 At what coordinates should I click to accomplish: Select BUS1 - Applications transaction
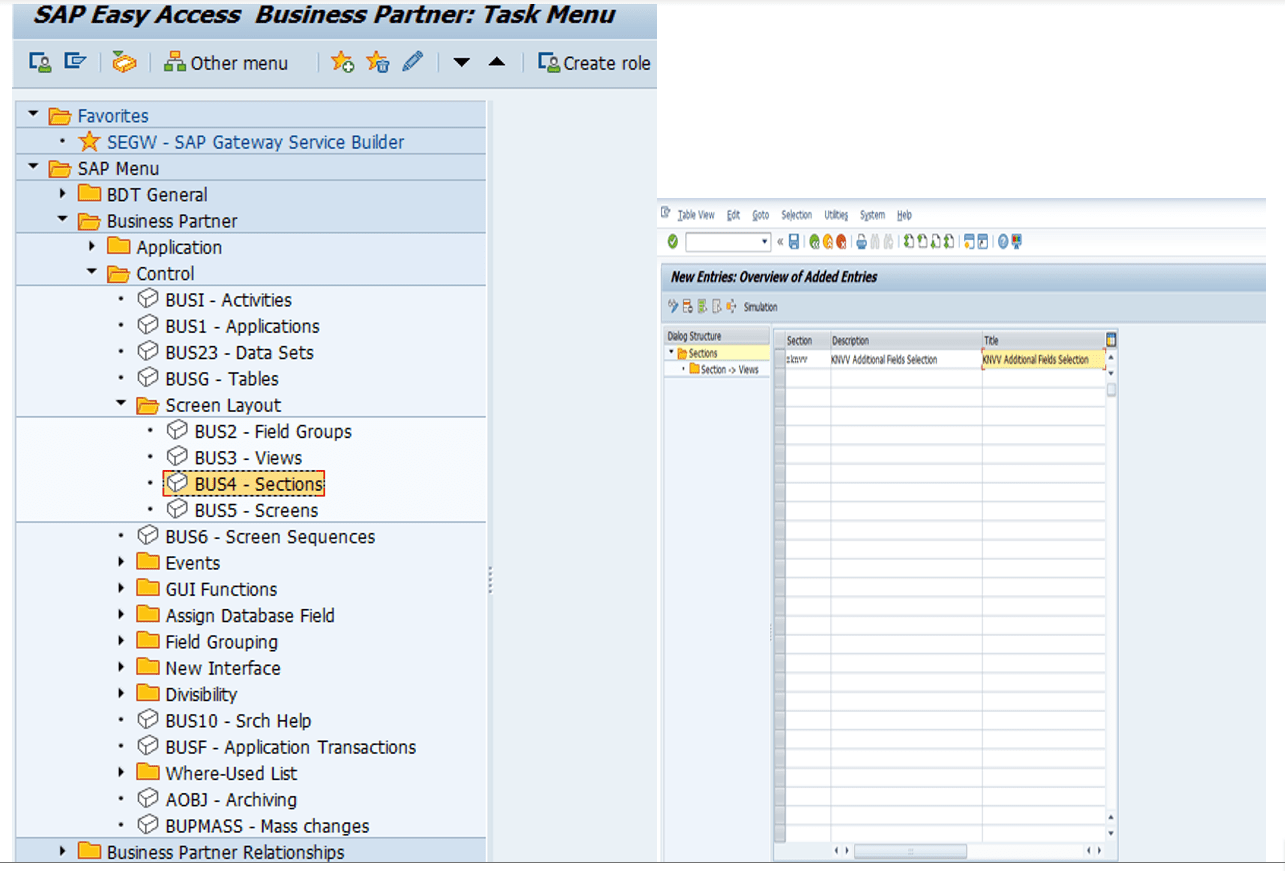(x=242, y=326)
